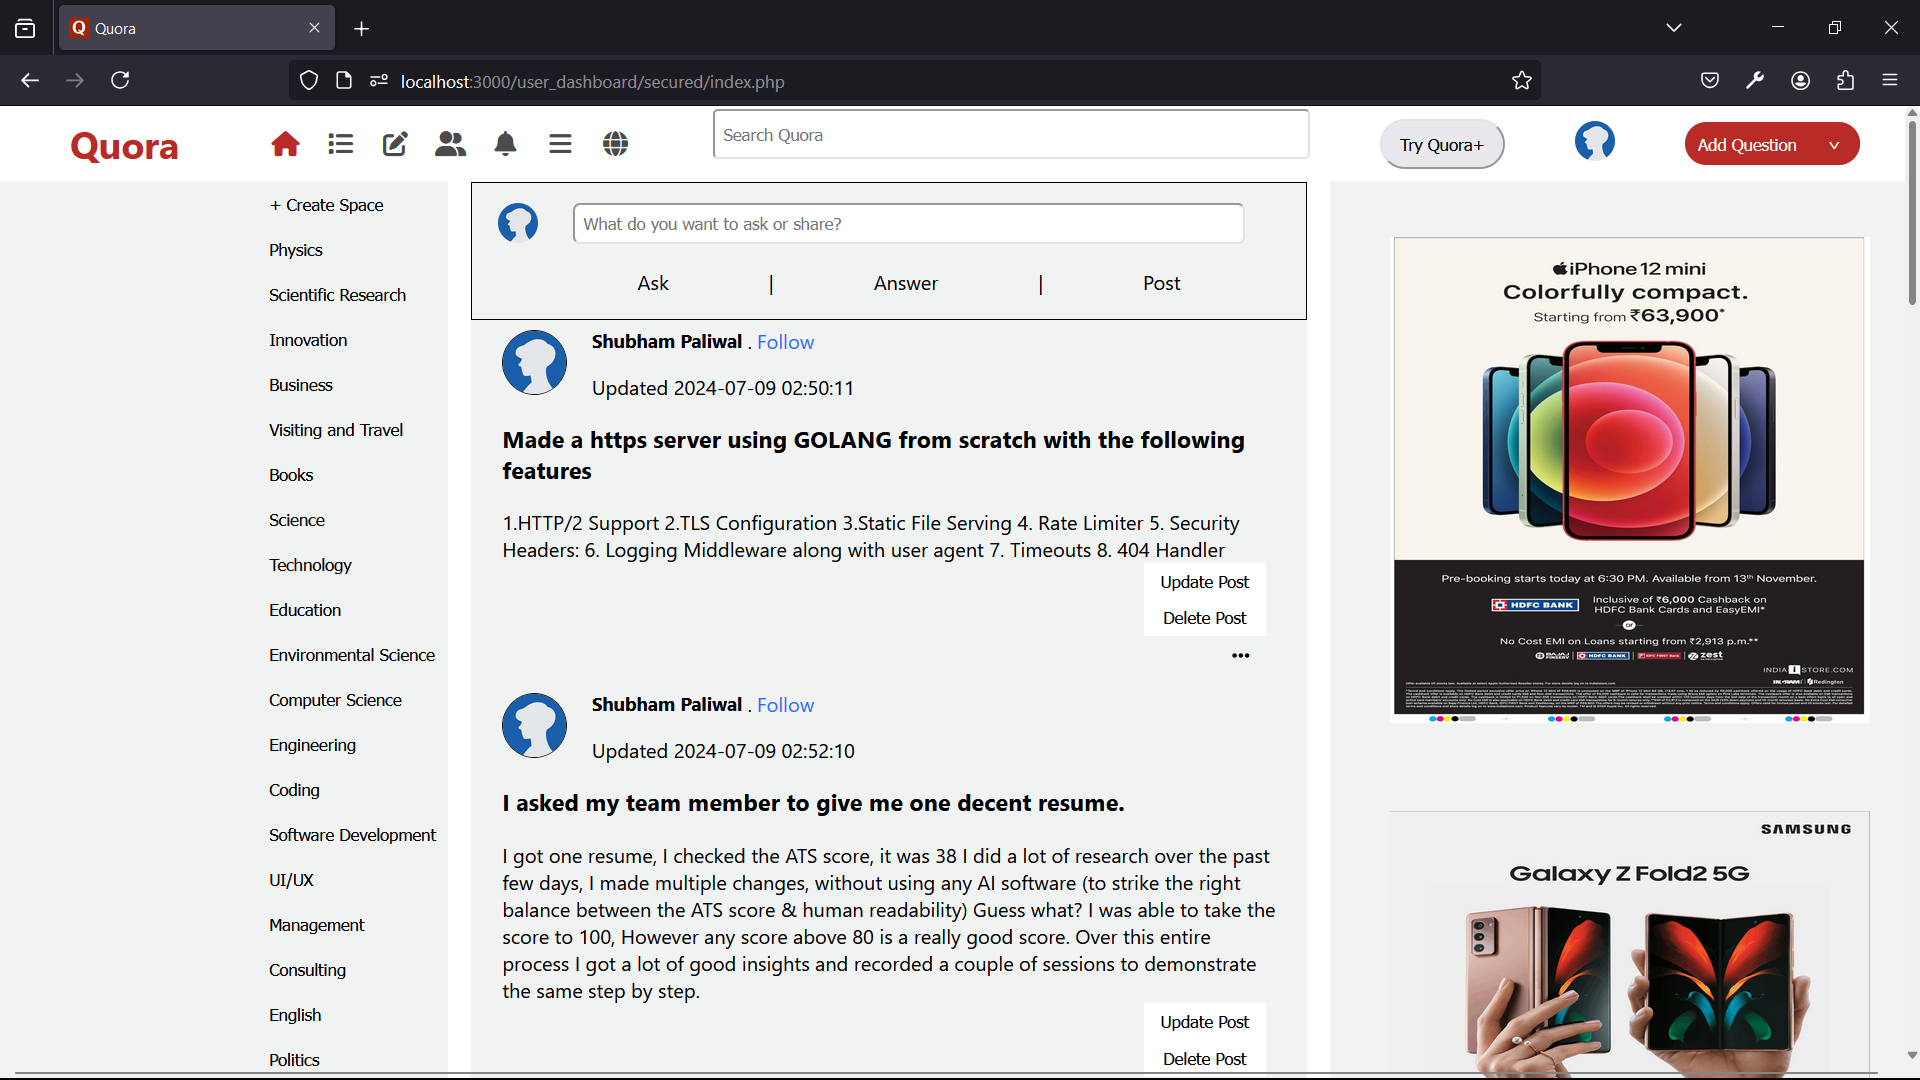Viewport: 1920px width, 1080px height.
Task: Open Visiting and Travel space
Action: pyautogui.click(x=335, y=430)
